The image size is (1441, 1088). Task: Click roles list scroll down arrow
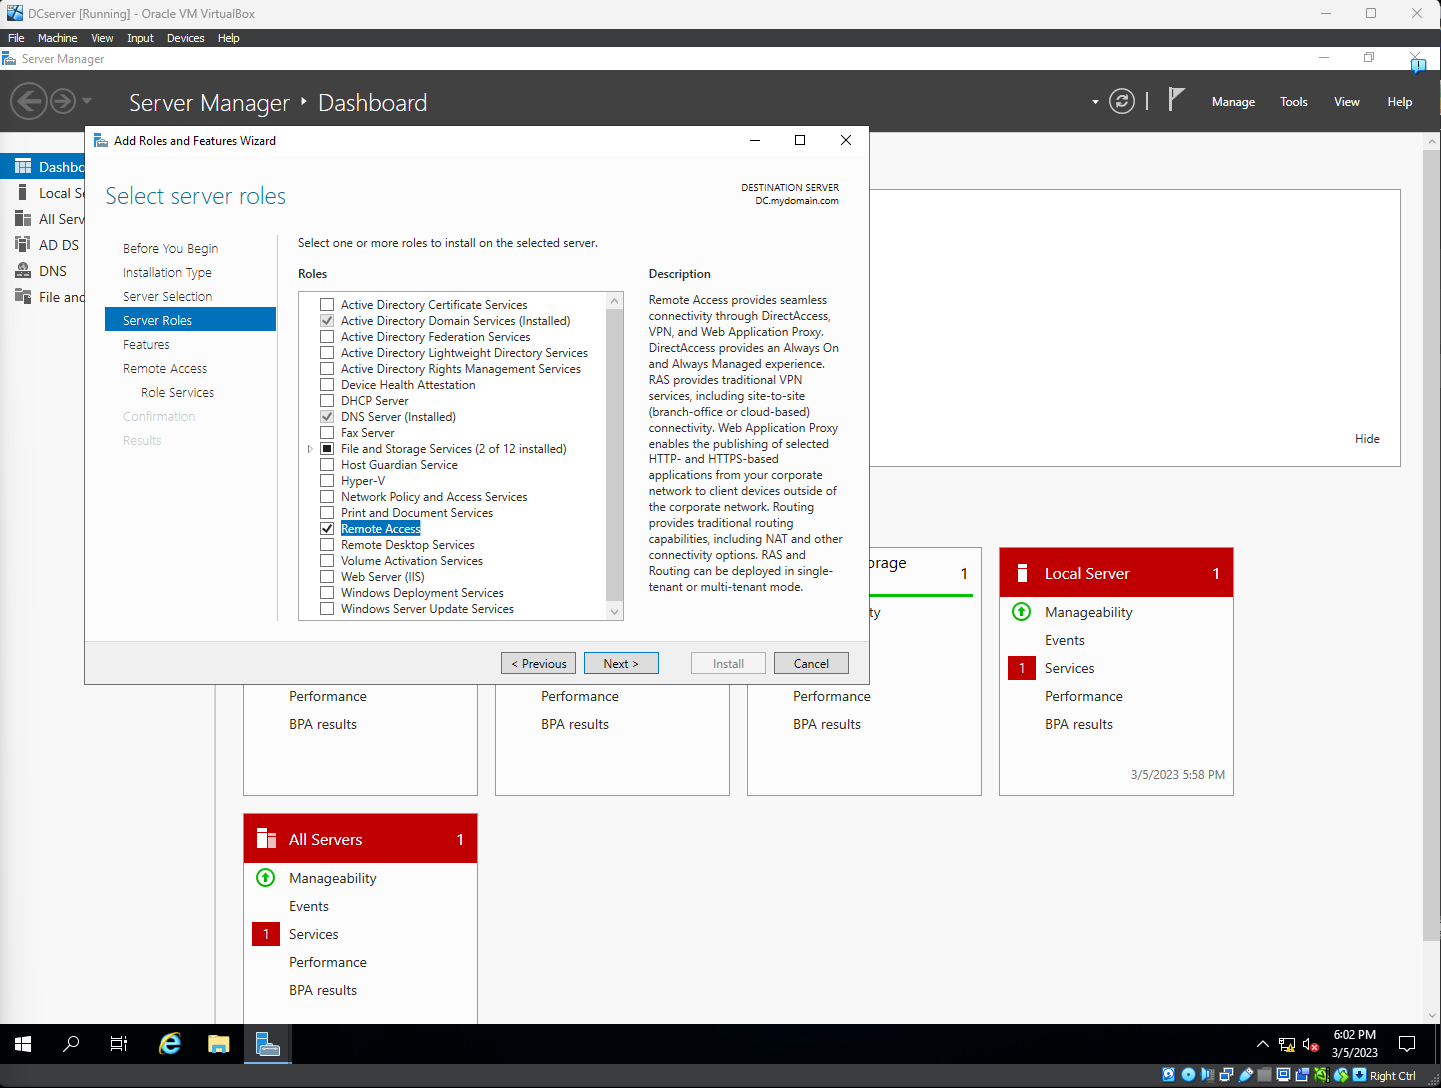(615, 611)
